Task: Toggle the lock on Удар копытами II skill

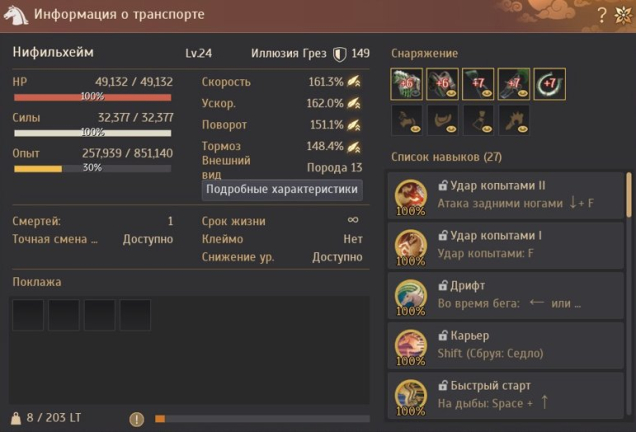Action: point(443,185)
